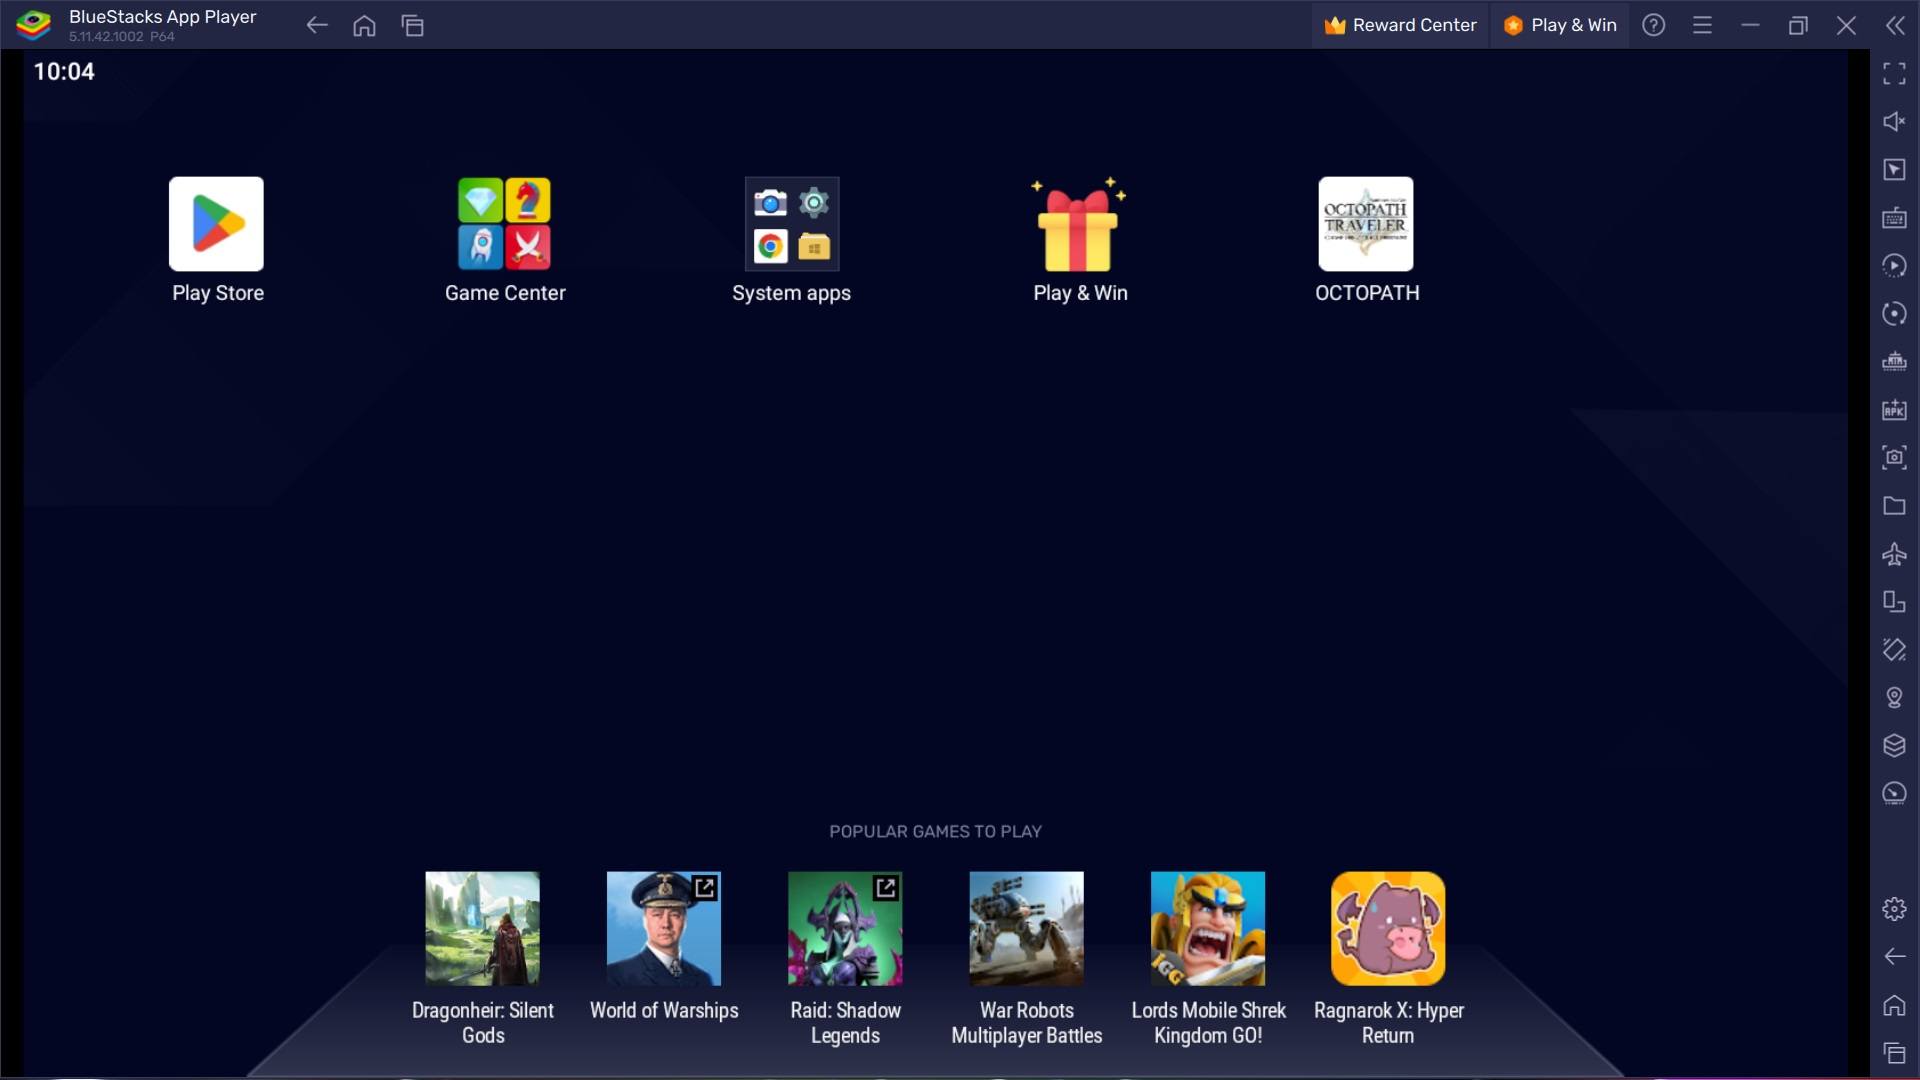Screen dimensions: 1920x1080
Task: Click back arrow at sidebar bottom
Action: click(1894, 956)
